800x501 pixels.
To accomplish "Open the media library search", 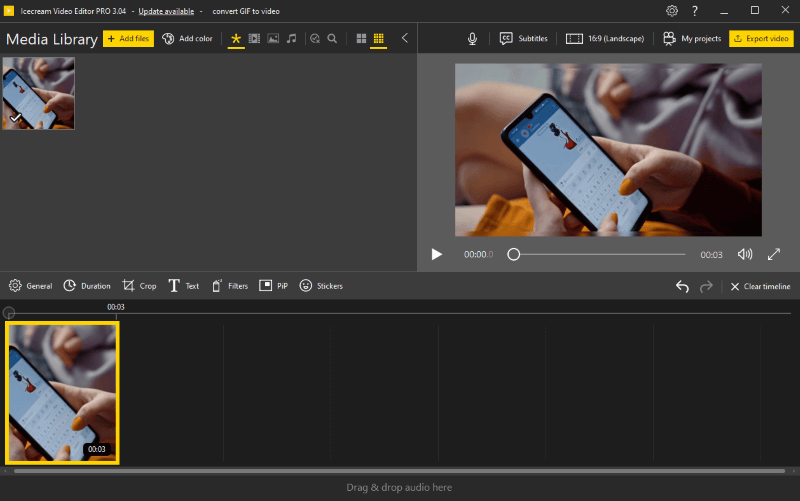I will (x=332, y=39).
